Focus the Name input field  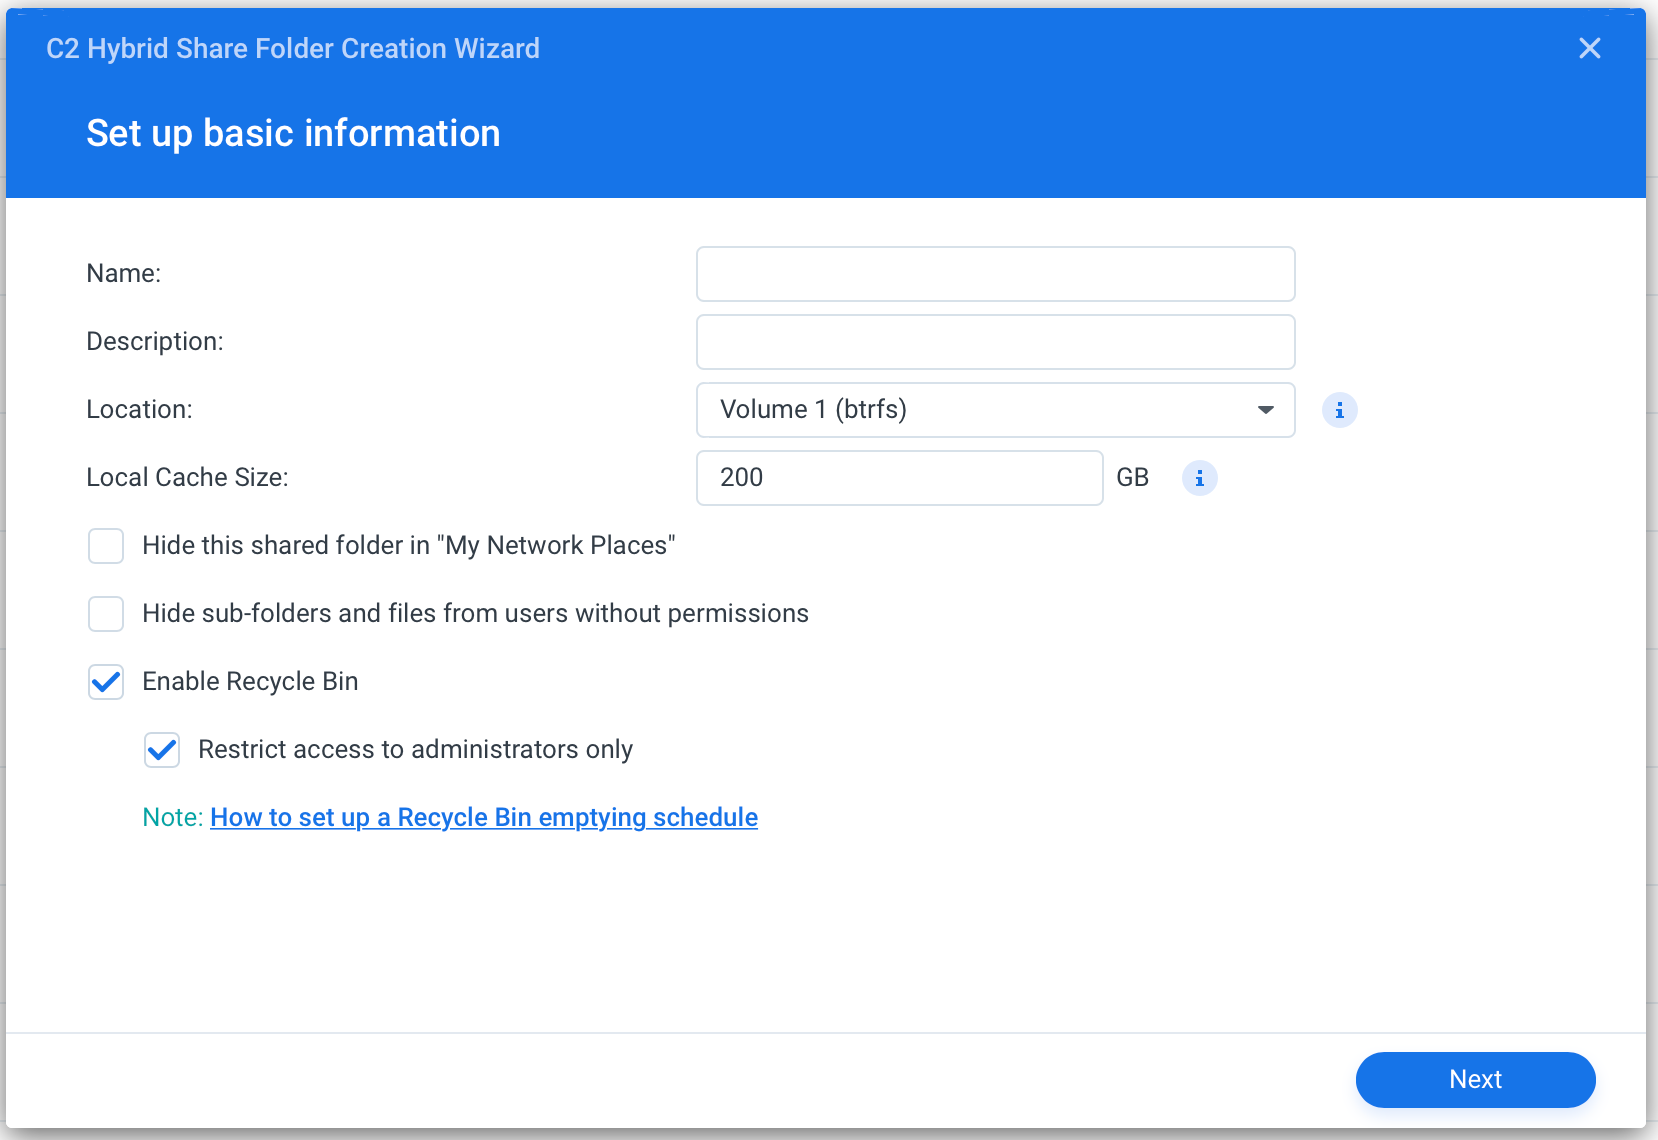(x=995, y=274)
